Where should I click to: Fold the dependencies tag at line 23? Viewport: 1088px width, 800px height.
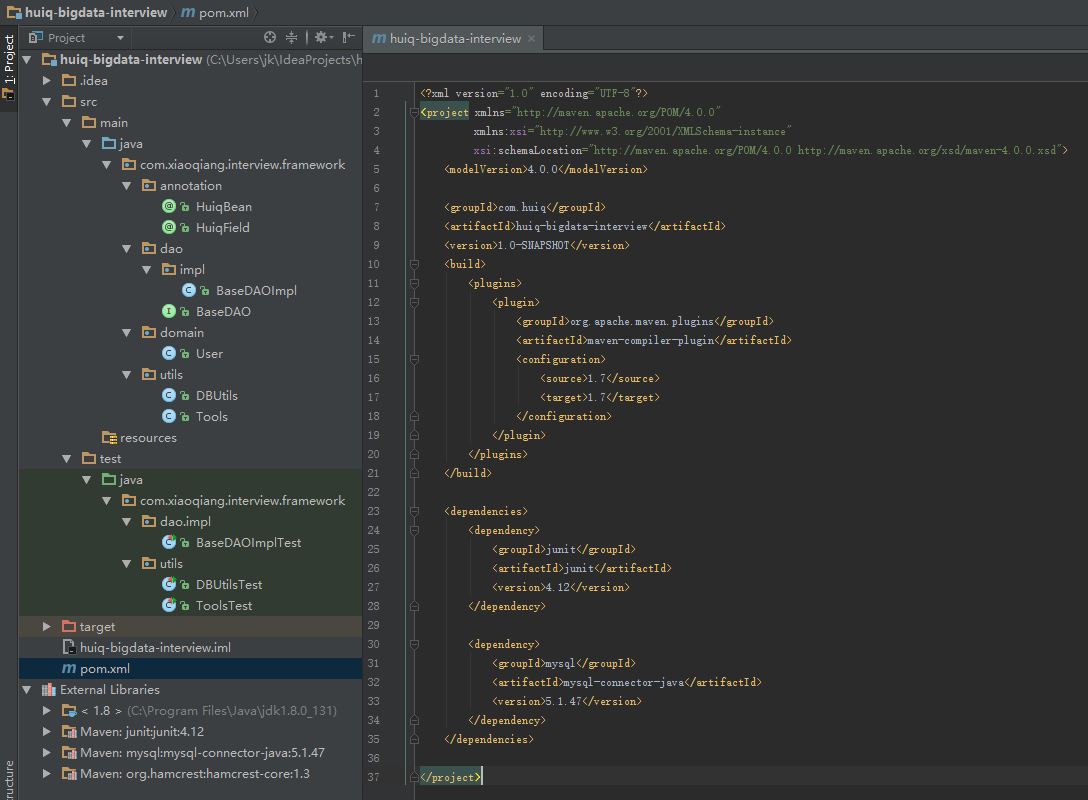point(414,511)
